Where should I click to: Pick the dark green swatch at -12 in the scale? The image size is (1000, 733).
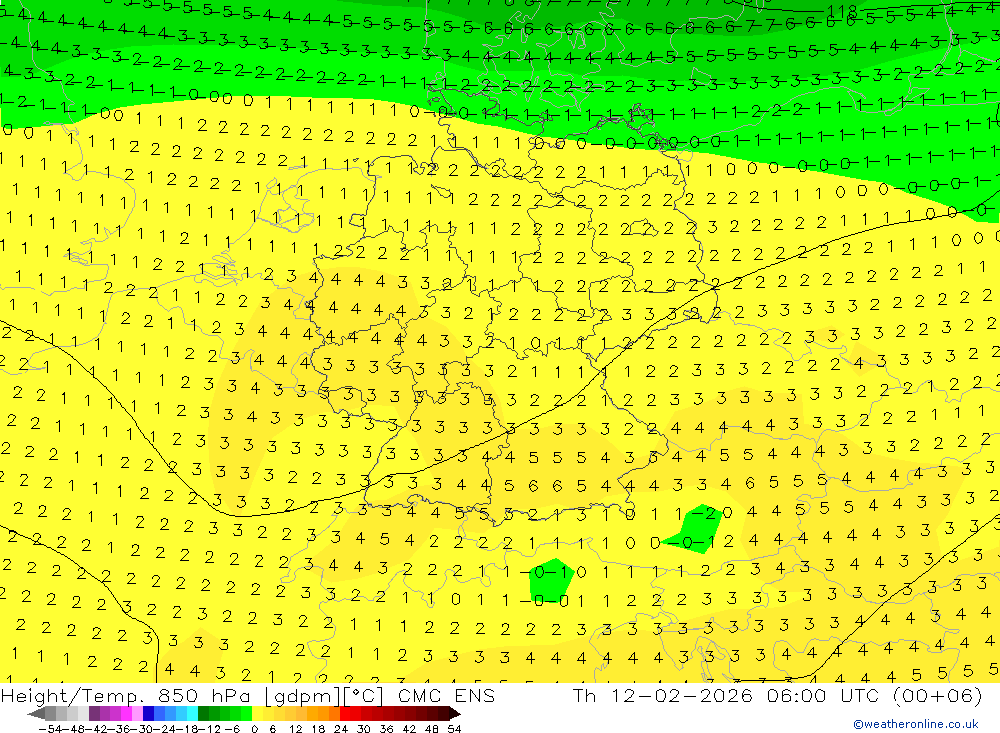click(203, 713)
